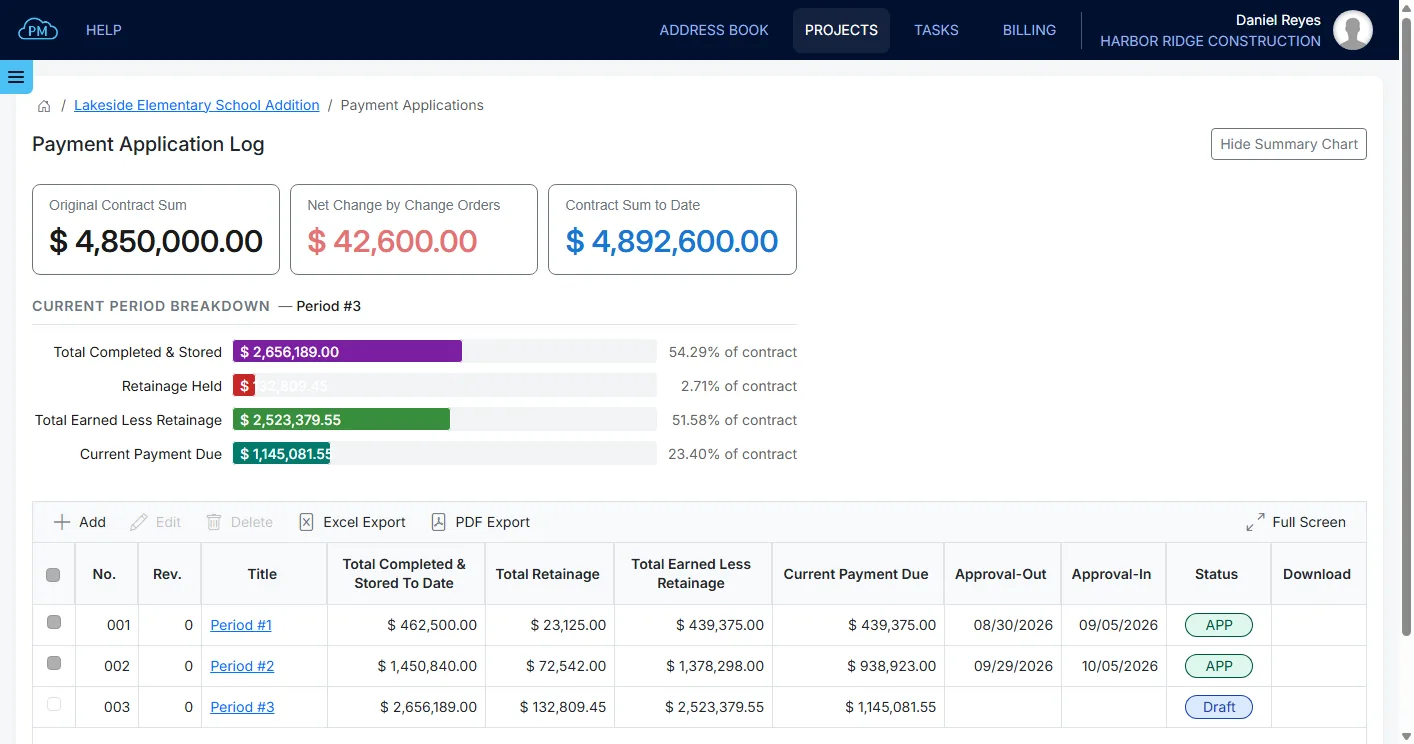Screen dimensions: 1414x744
Task: Click the Edit pencil toolbar item
Action: point(156,522)
